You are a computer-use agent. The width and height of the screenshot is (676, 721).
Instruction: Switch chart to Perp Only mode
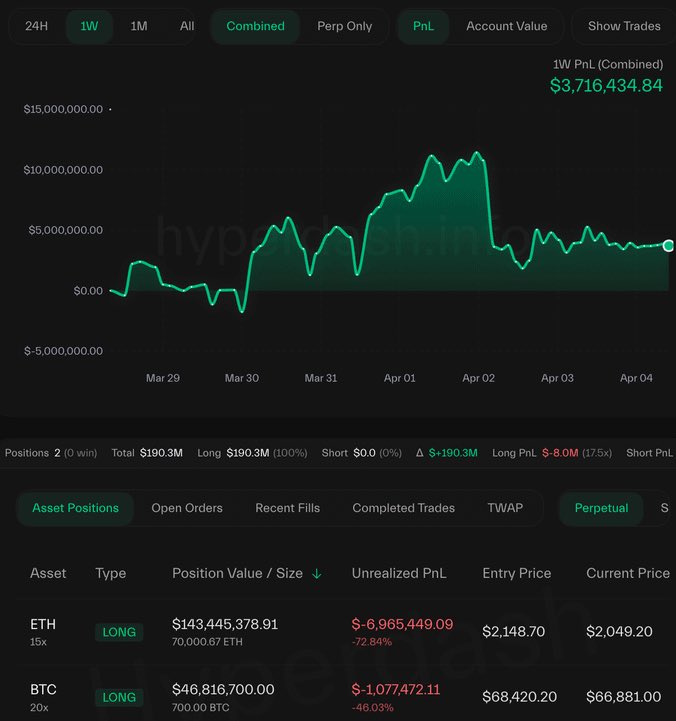click(344, 26)
